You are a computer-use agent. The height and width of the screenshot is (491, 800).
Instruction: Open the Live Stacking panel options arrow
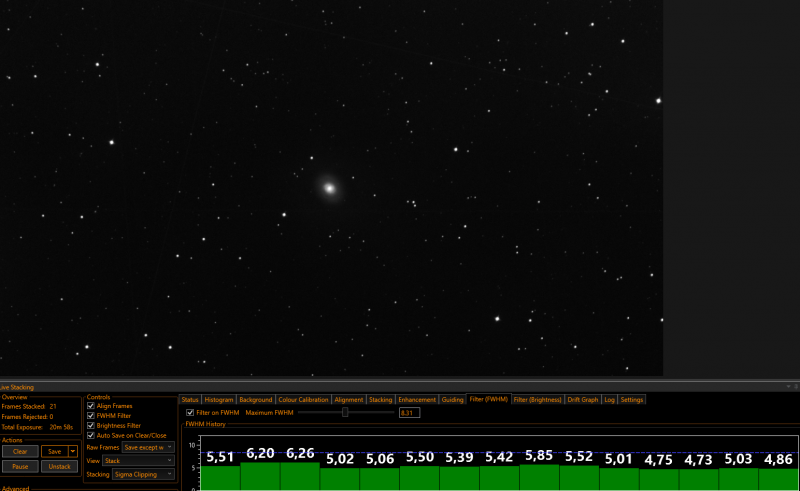(789, 386)
